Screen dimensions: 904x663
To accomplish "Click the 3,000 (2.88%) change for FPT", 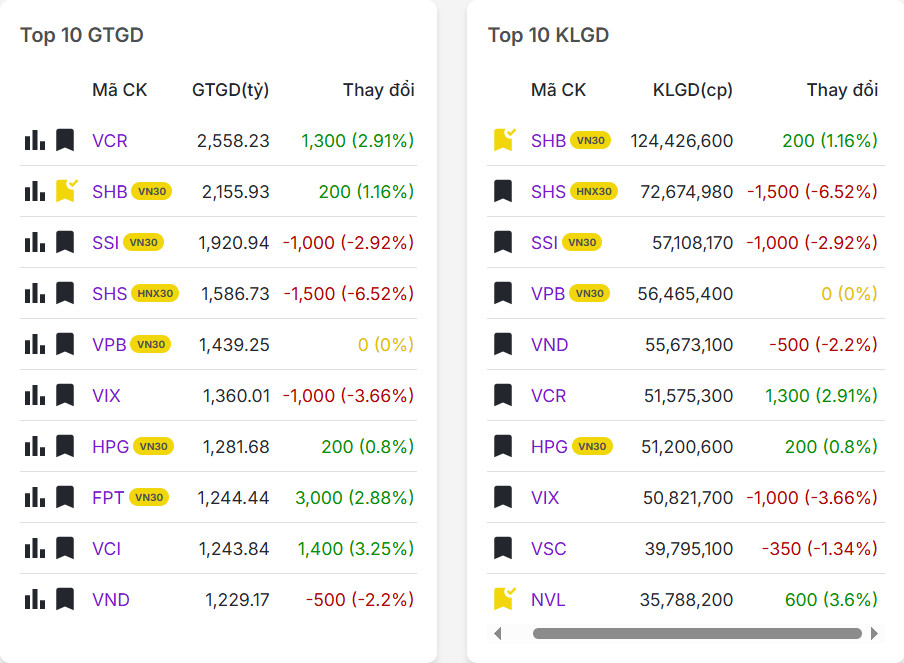I will click(x=355, y=498).
